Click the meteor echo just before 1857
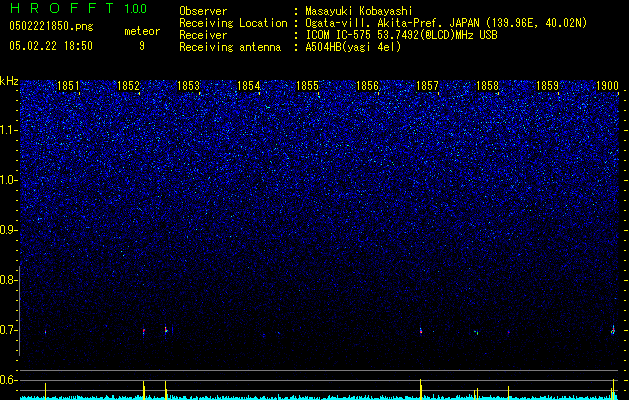Screen dimensions: 629x400 pyautogui.click(x=421, y=331)
